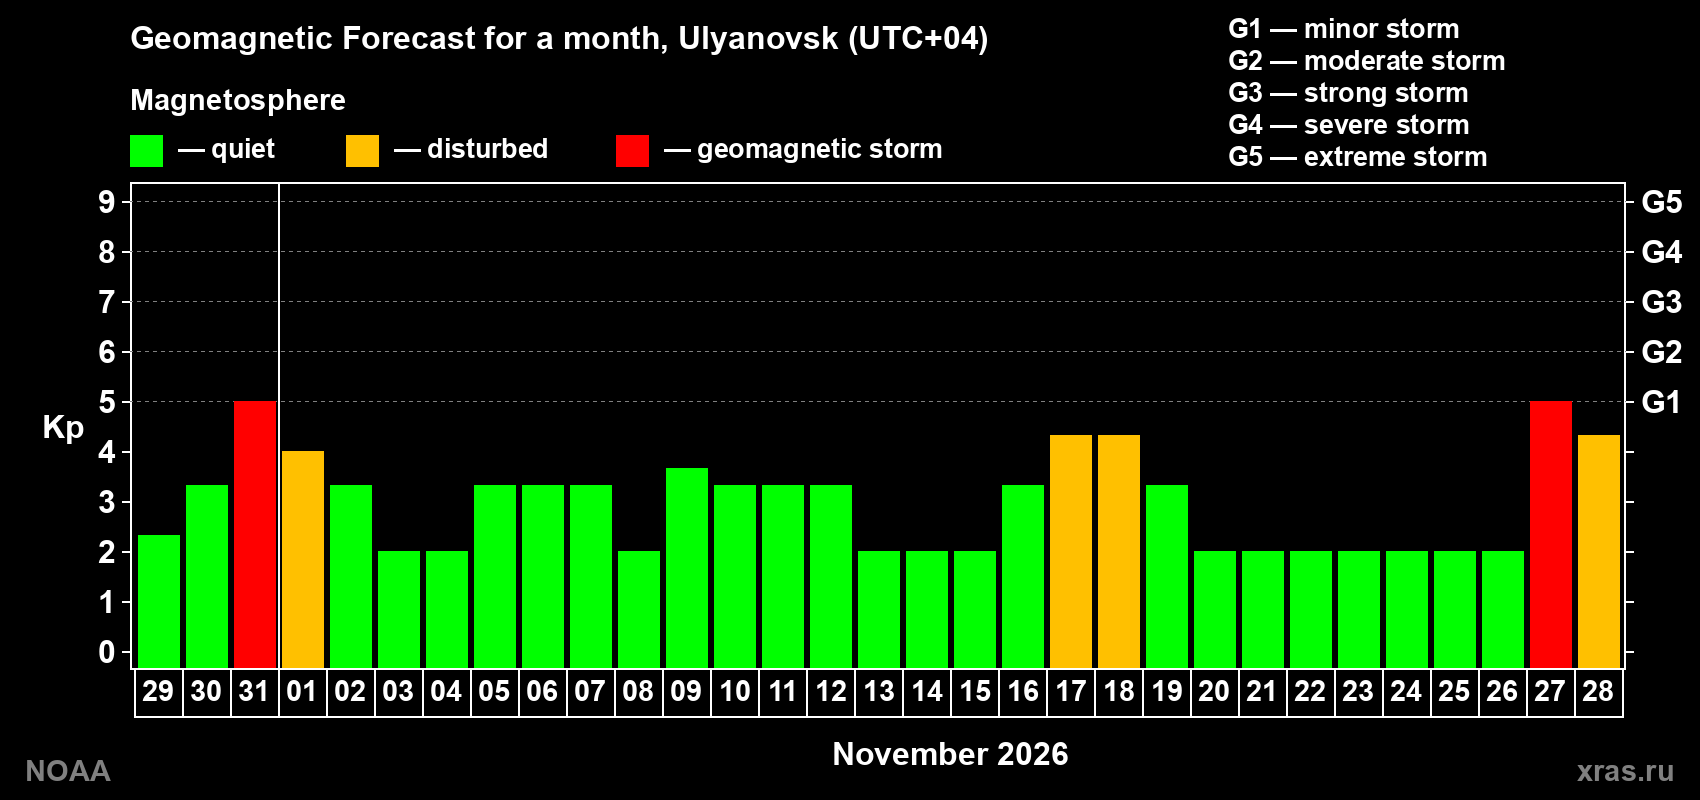Click the date label "27" on the axis
1700x800 pixels.
pyautogui.click(x=1550, y=691)
